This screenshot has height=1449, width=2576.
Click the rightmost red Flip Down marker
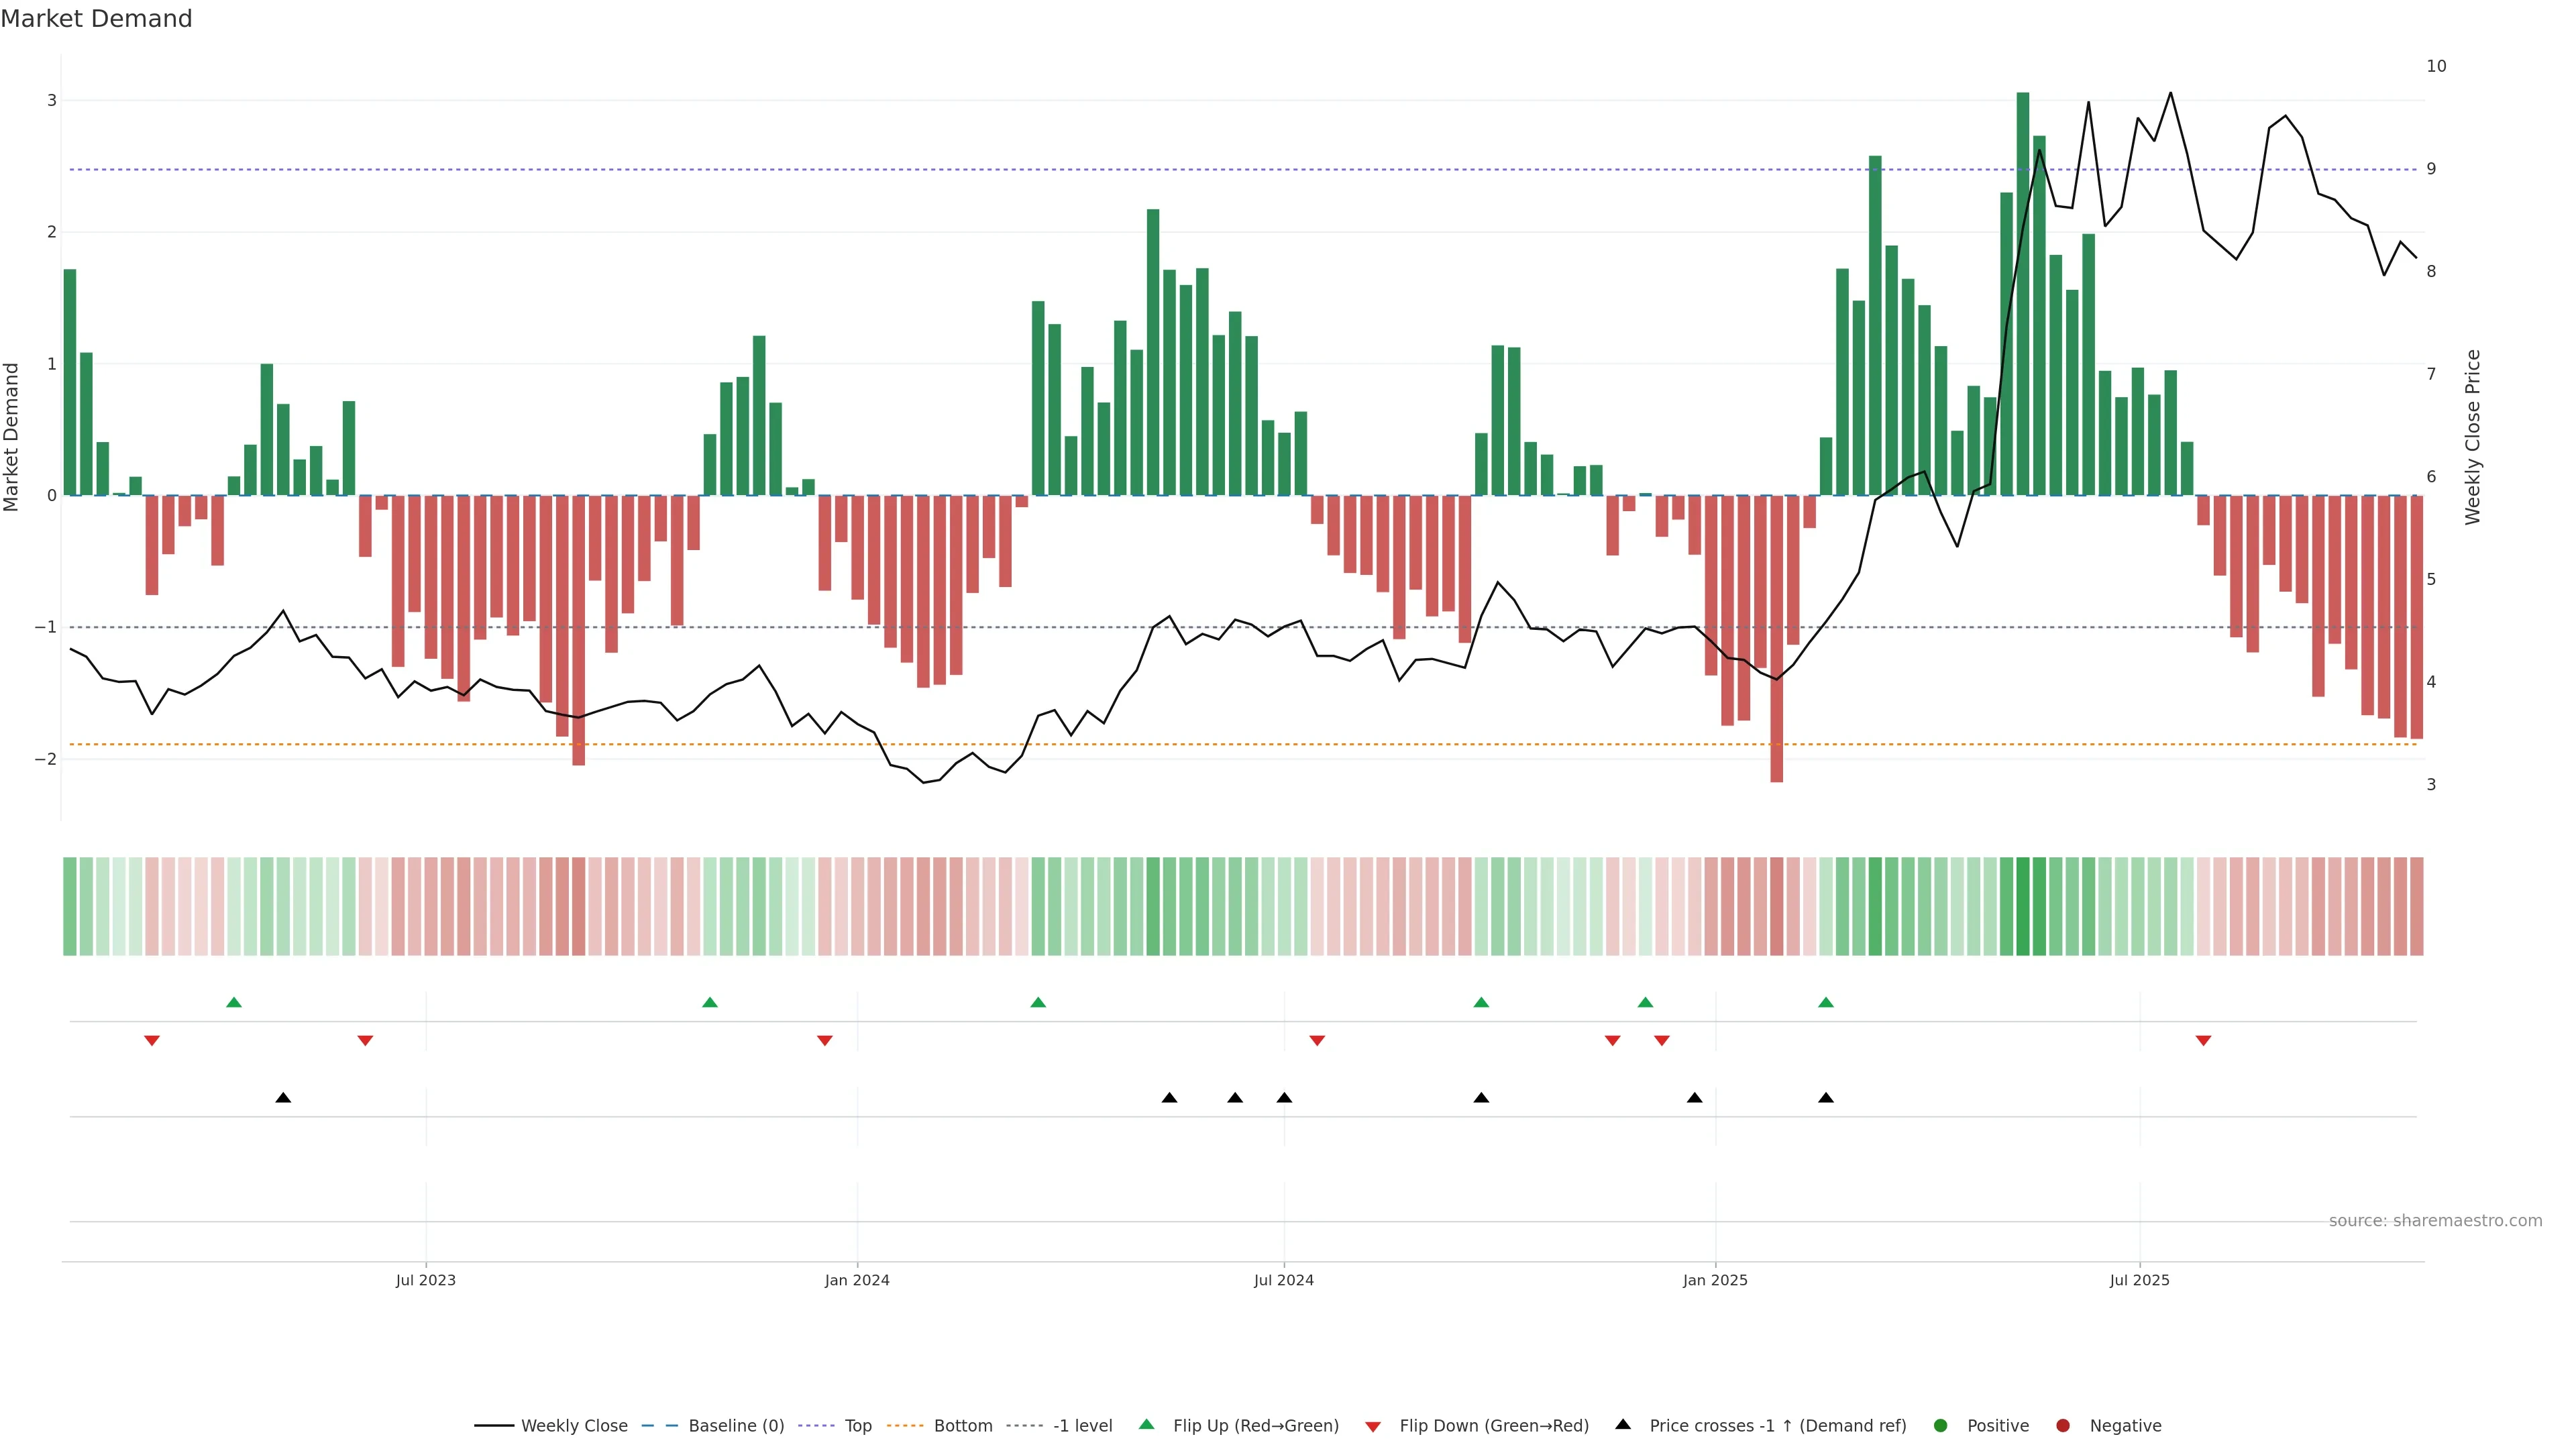[2203, 1041]
